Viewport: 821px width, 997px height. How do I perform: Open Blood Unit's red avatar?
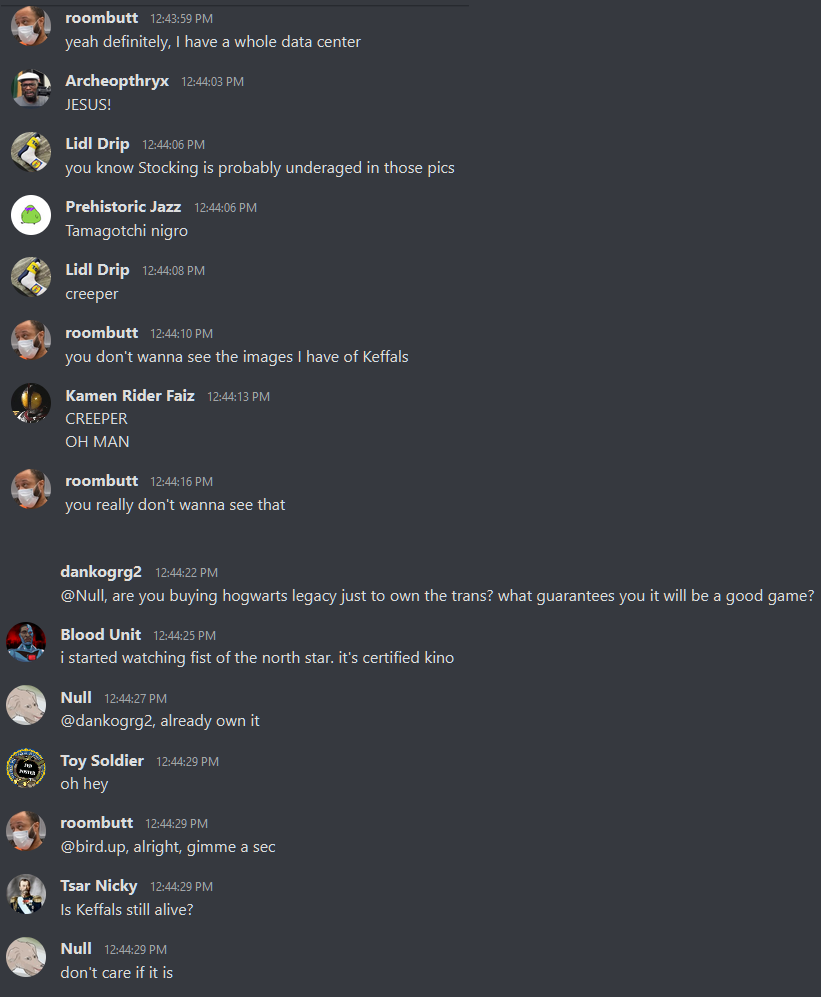26,642
